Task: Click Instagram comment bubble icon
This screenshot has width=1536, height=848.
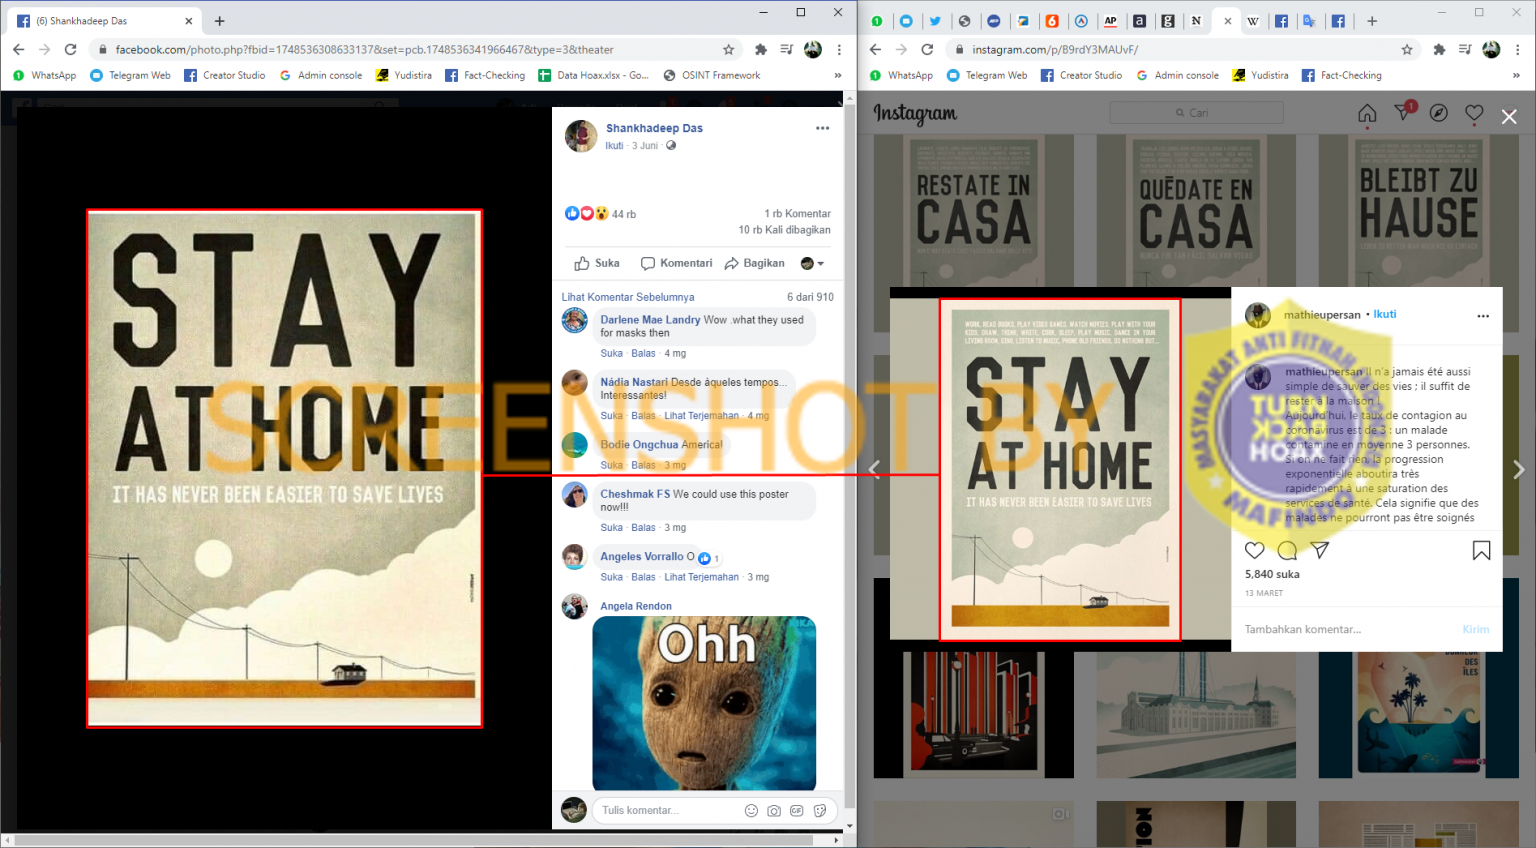Action: 1287,550
